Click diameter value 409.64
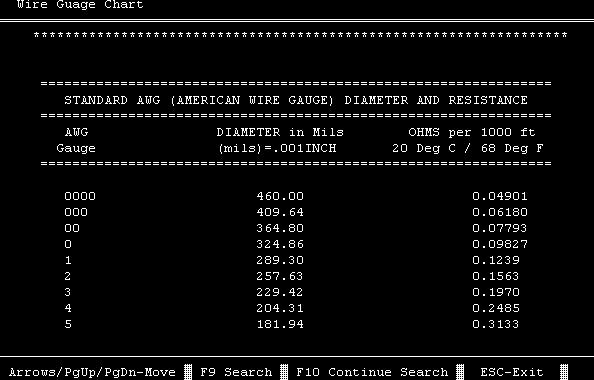The width and height of the screenshot is (594, 380). (x=280, y=212)
